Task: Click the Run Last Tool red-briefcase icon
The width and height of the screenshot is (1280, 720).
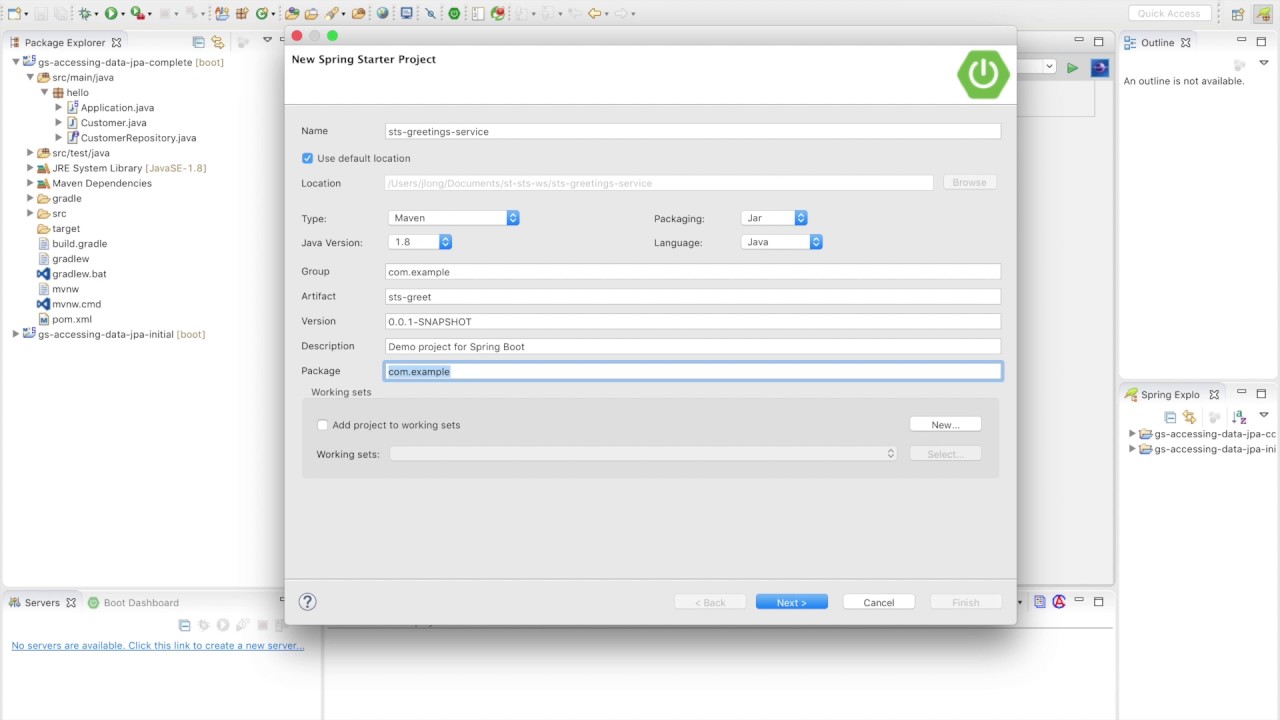Action: tap(137, 14)
